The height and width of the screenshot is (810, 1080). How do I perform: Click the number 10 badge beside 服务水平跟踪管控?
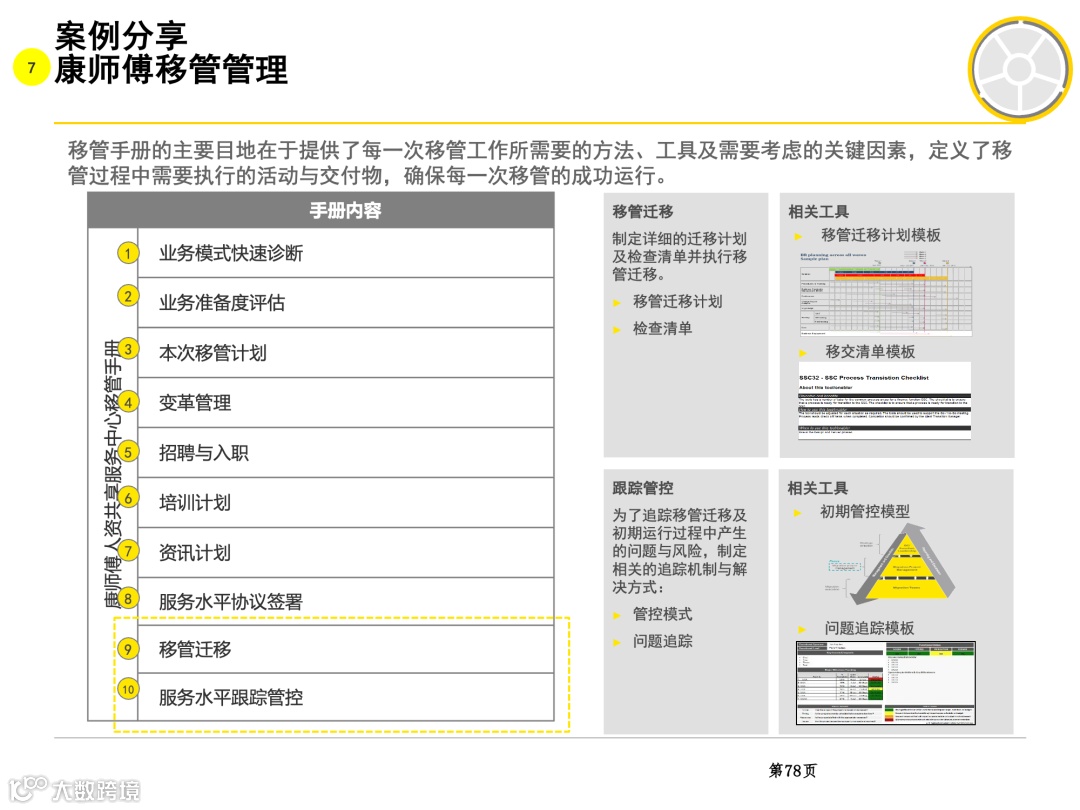[x=127, y=689]
